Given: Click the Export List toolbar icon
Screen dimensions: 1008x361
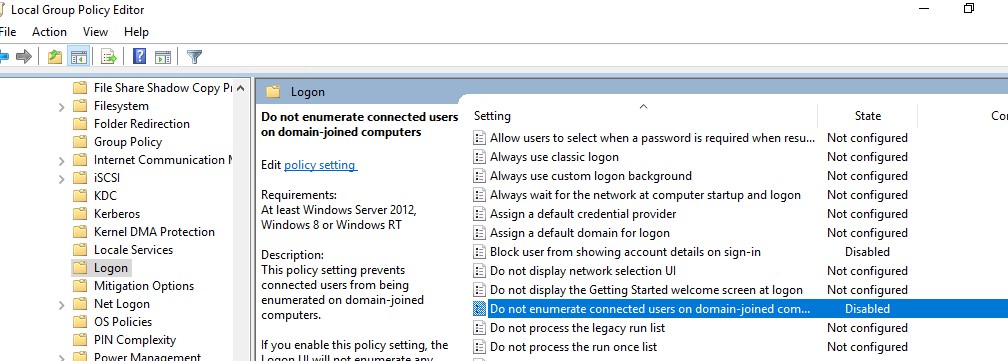Looking at the screenshot, I should tap(109, 57).
